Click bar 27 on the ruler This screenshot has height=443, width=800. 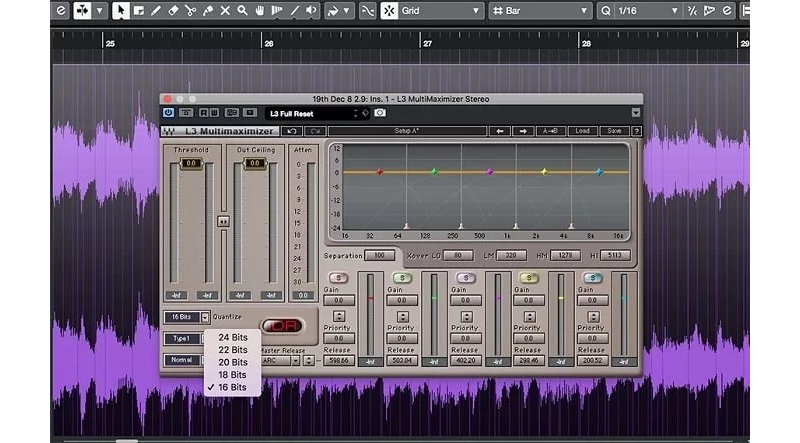click(x=427, y=43)
